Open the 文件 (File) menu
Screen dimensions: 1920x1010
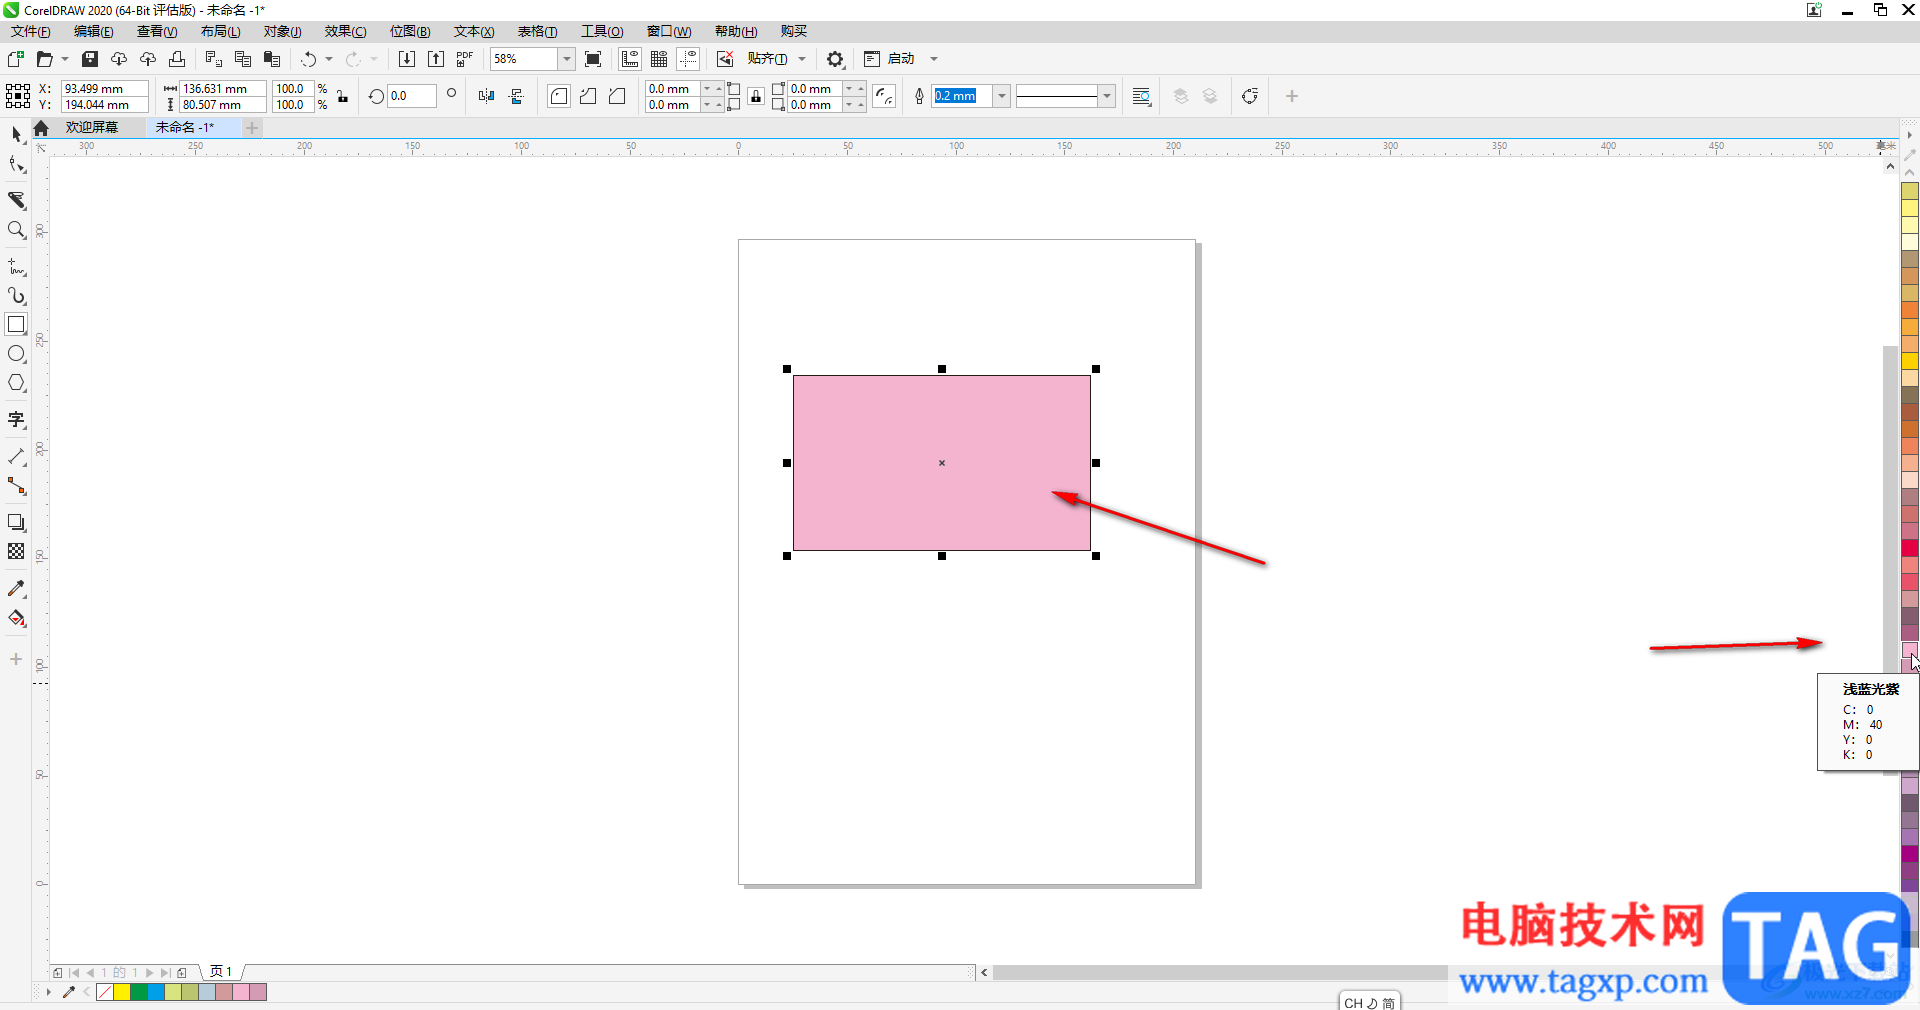pos(31,32)
